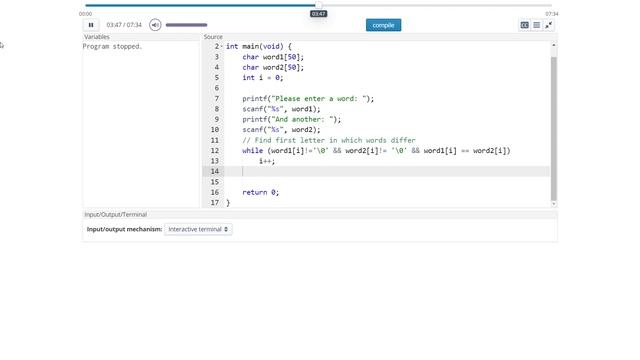Click the closing brace on line 17
Screen dimensions: 640x360
click(x=228, y=203)
